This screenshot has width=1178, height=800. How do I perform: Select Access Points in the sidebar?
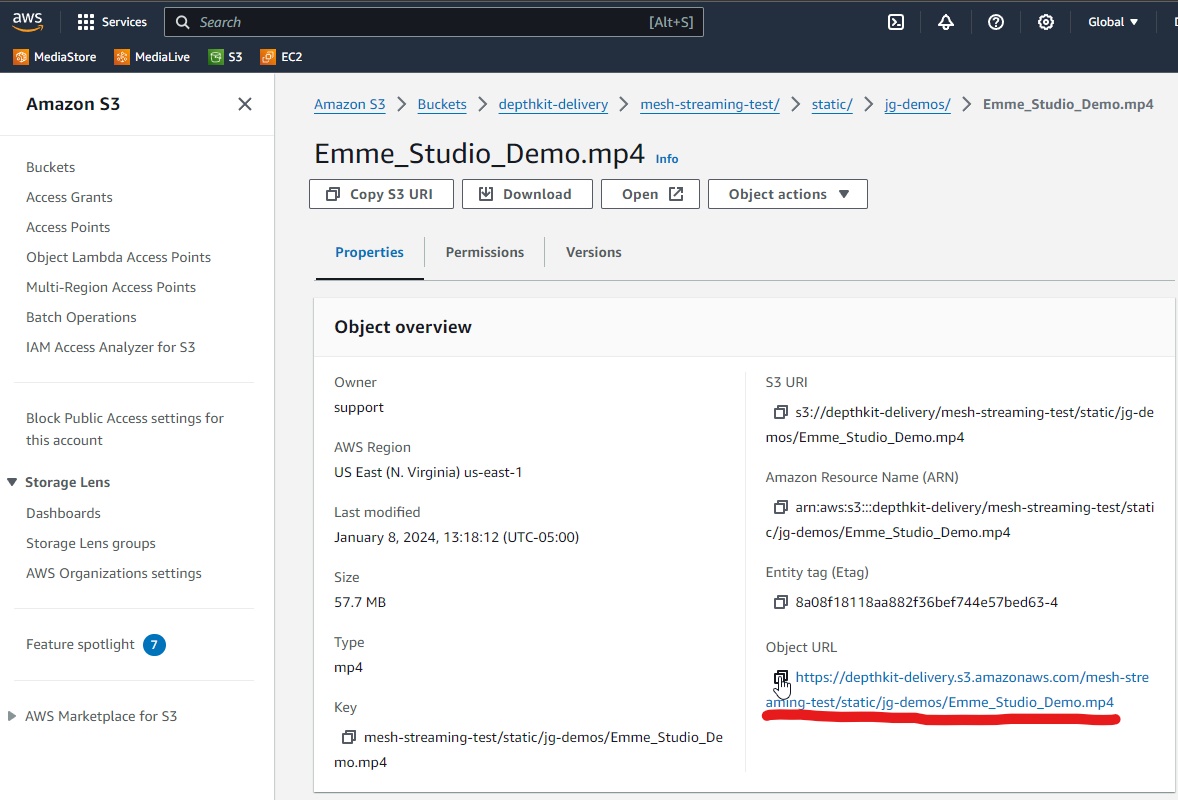(x=68, y=228)
